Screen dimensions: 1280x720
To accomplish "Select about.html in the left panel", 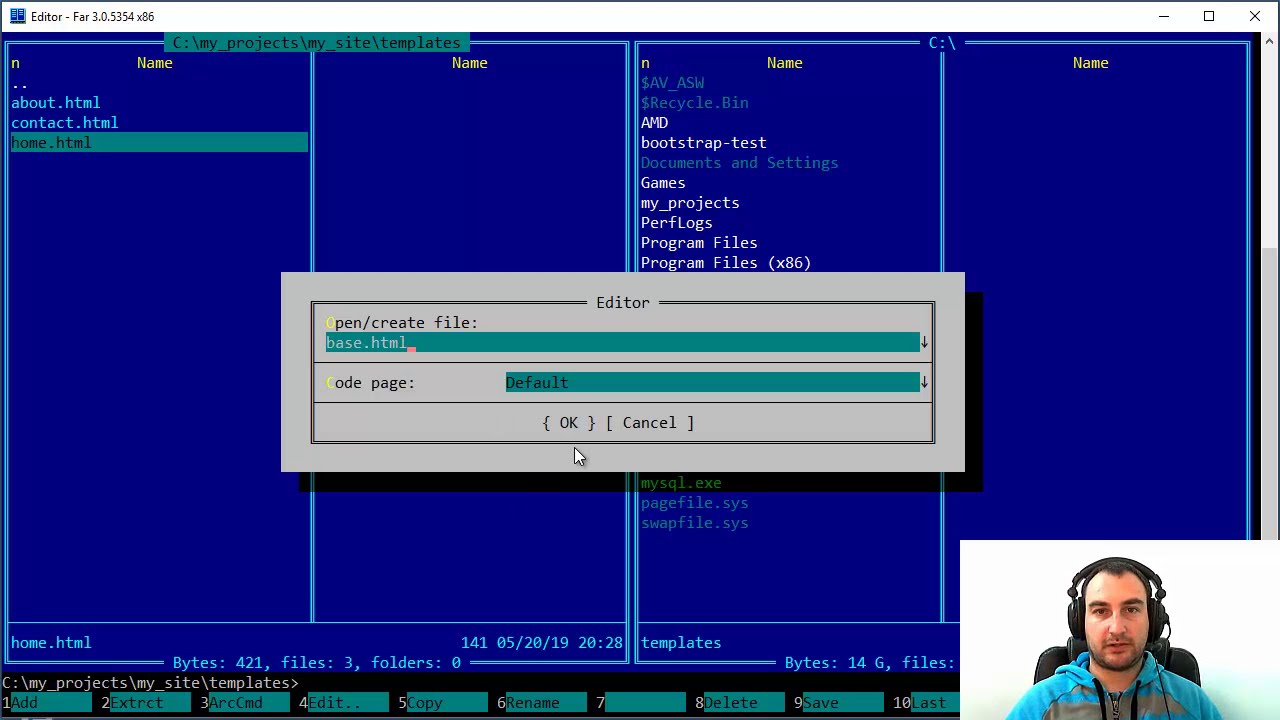I will (55, 103).
